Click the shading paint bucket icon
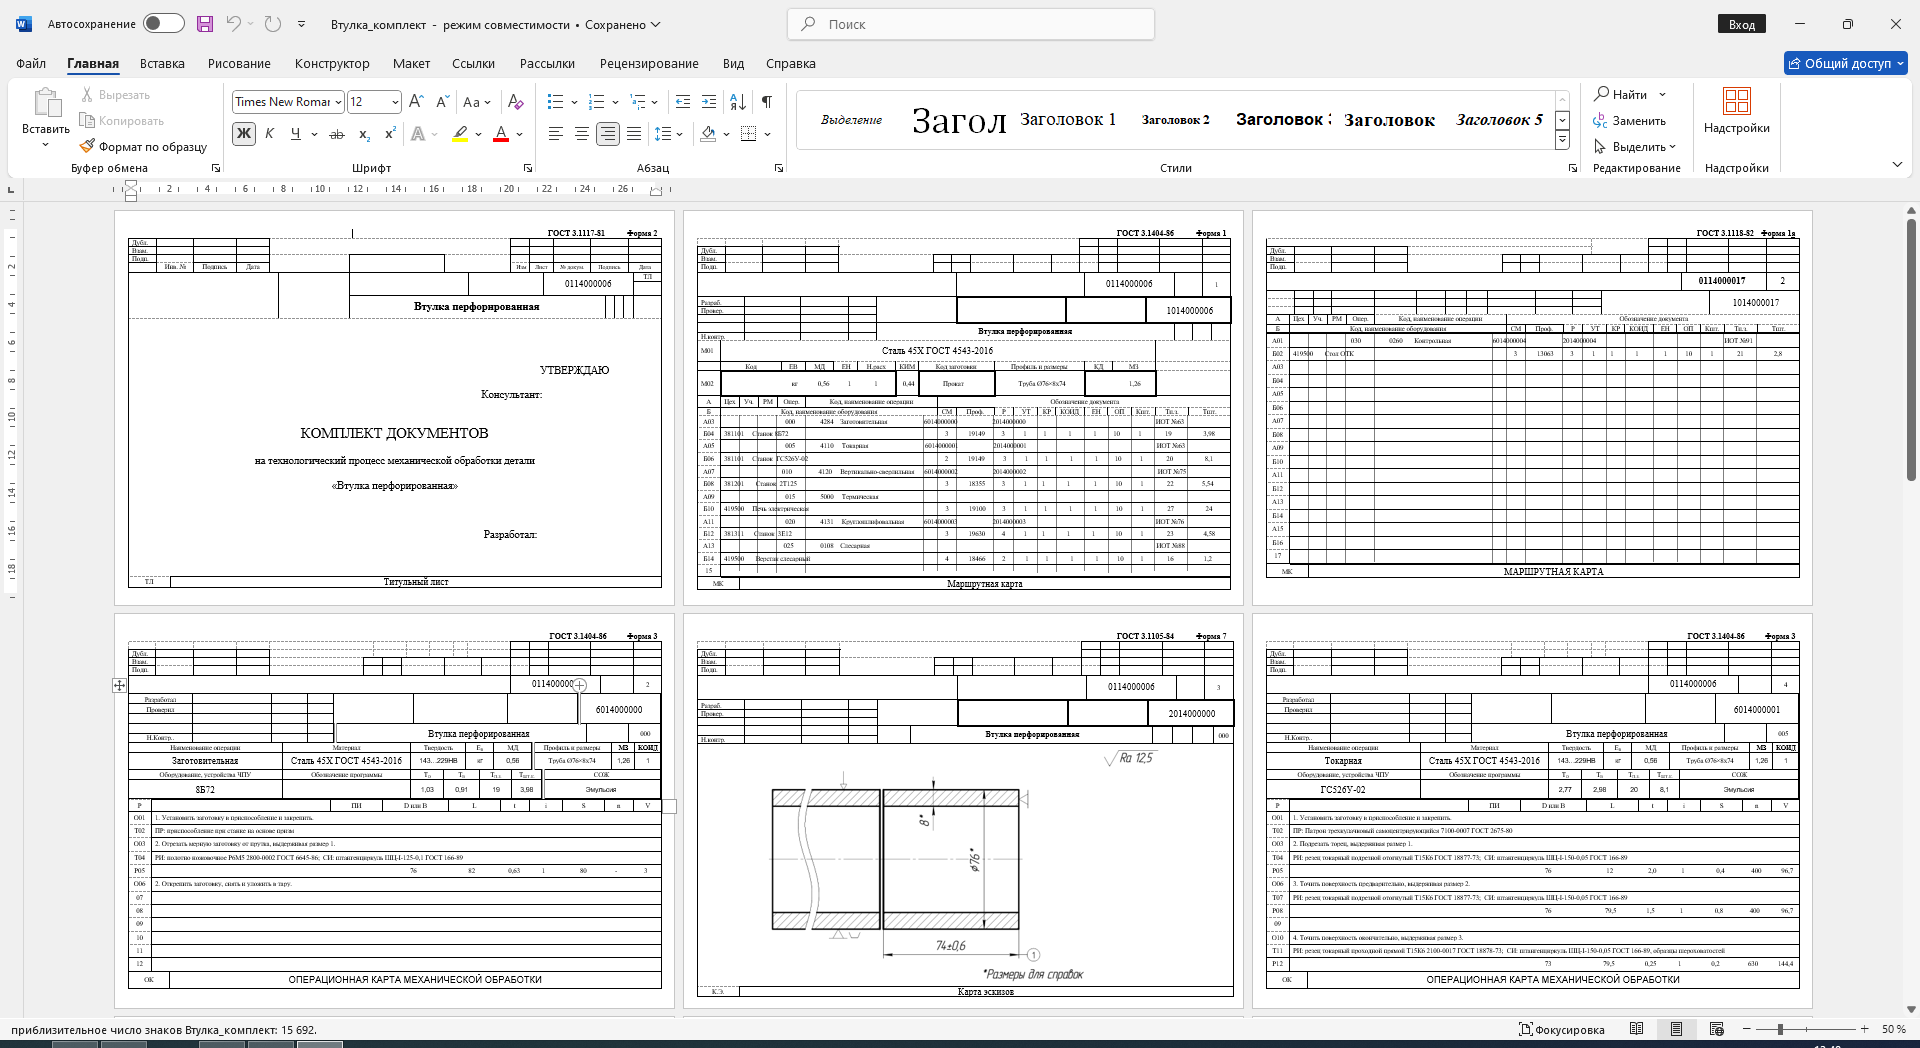This screenshot has width=1920, height=1048. tap(708, 134)
